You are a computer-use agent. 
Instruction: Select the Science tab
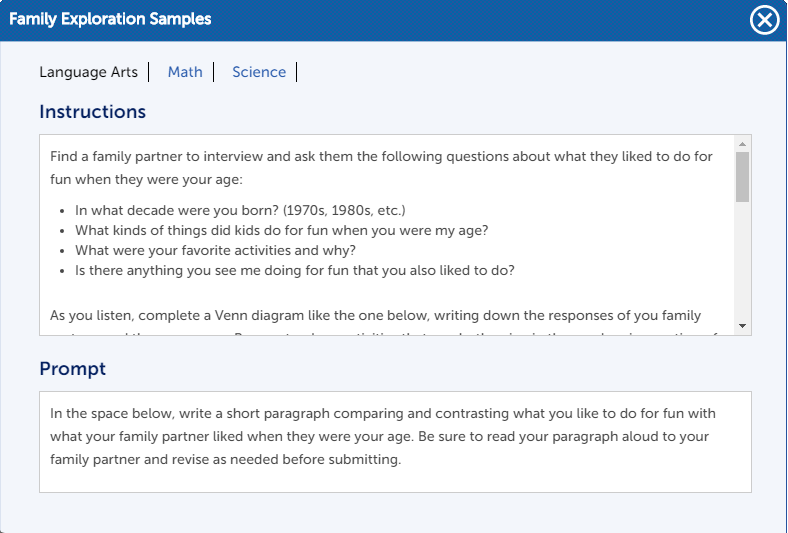click(259, 72)
